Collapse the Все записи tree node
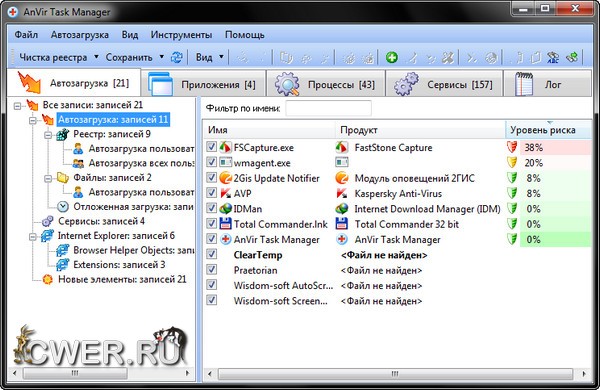This screenshot has height=390, width=600. point(18,105)
